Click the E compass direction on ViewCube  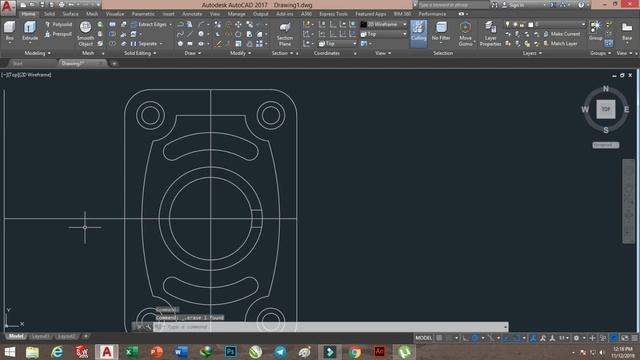click(x=627, y=109)
